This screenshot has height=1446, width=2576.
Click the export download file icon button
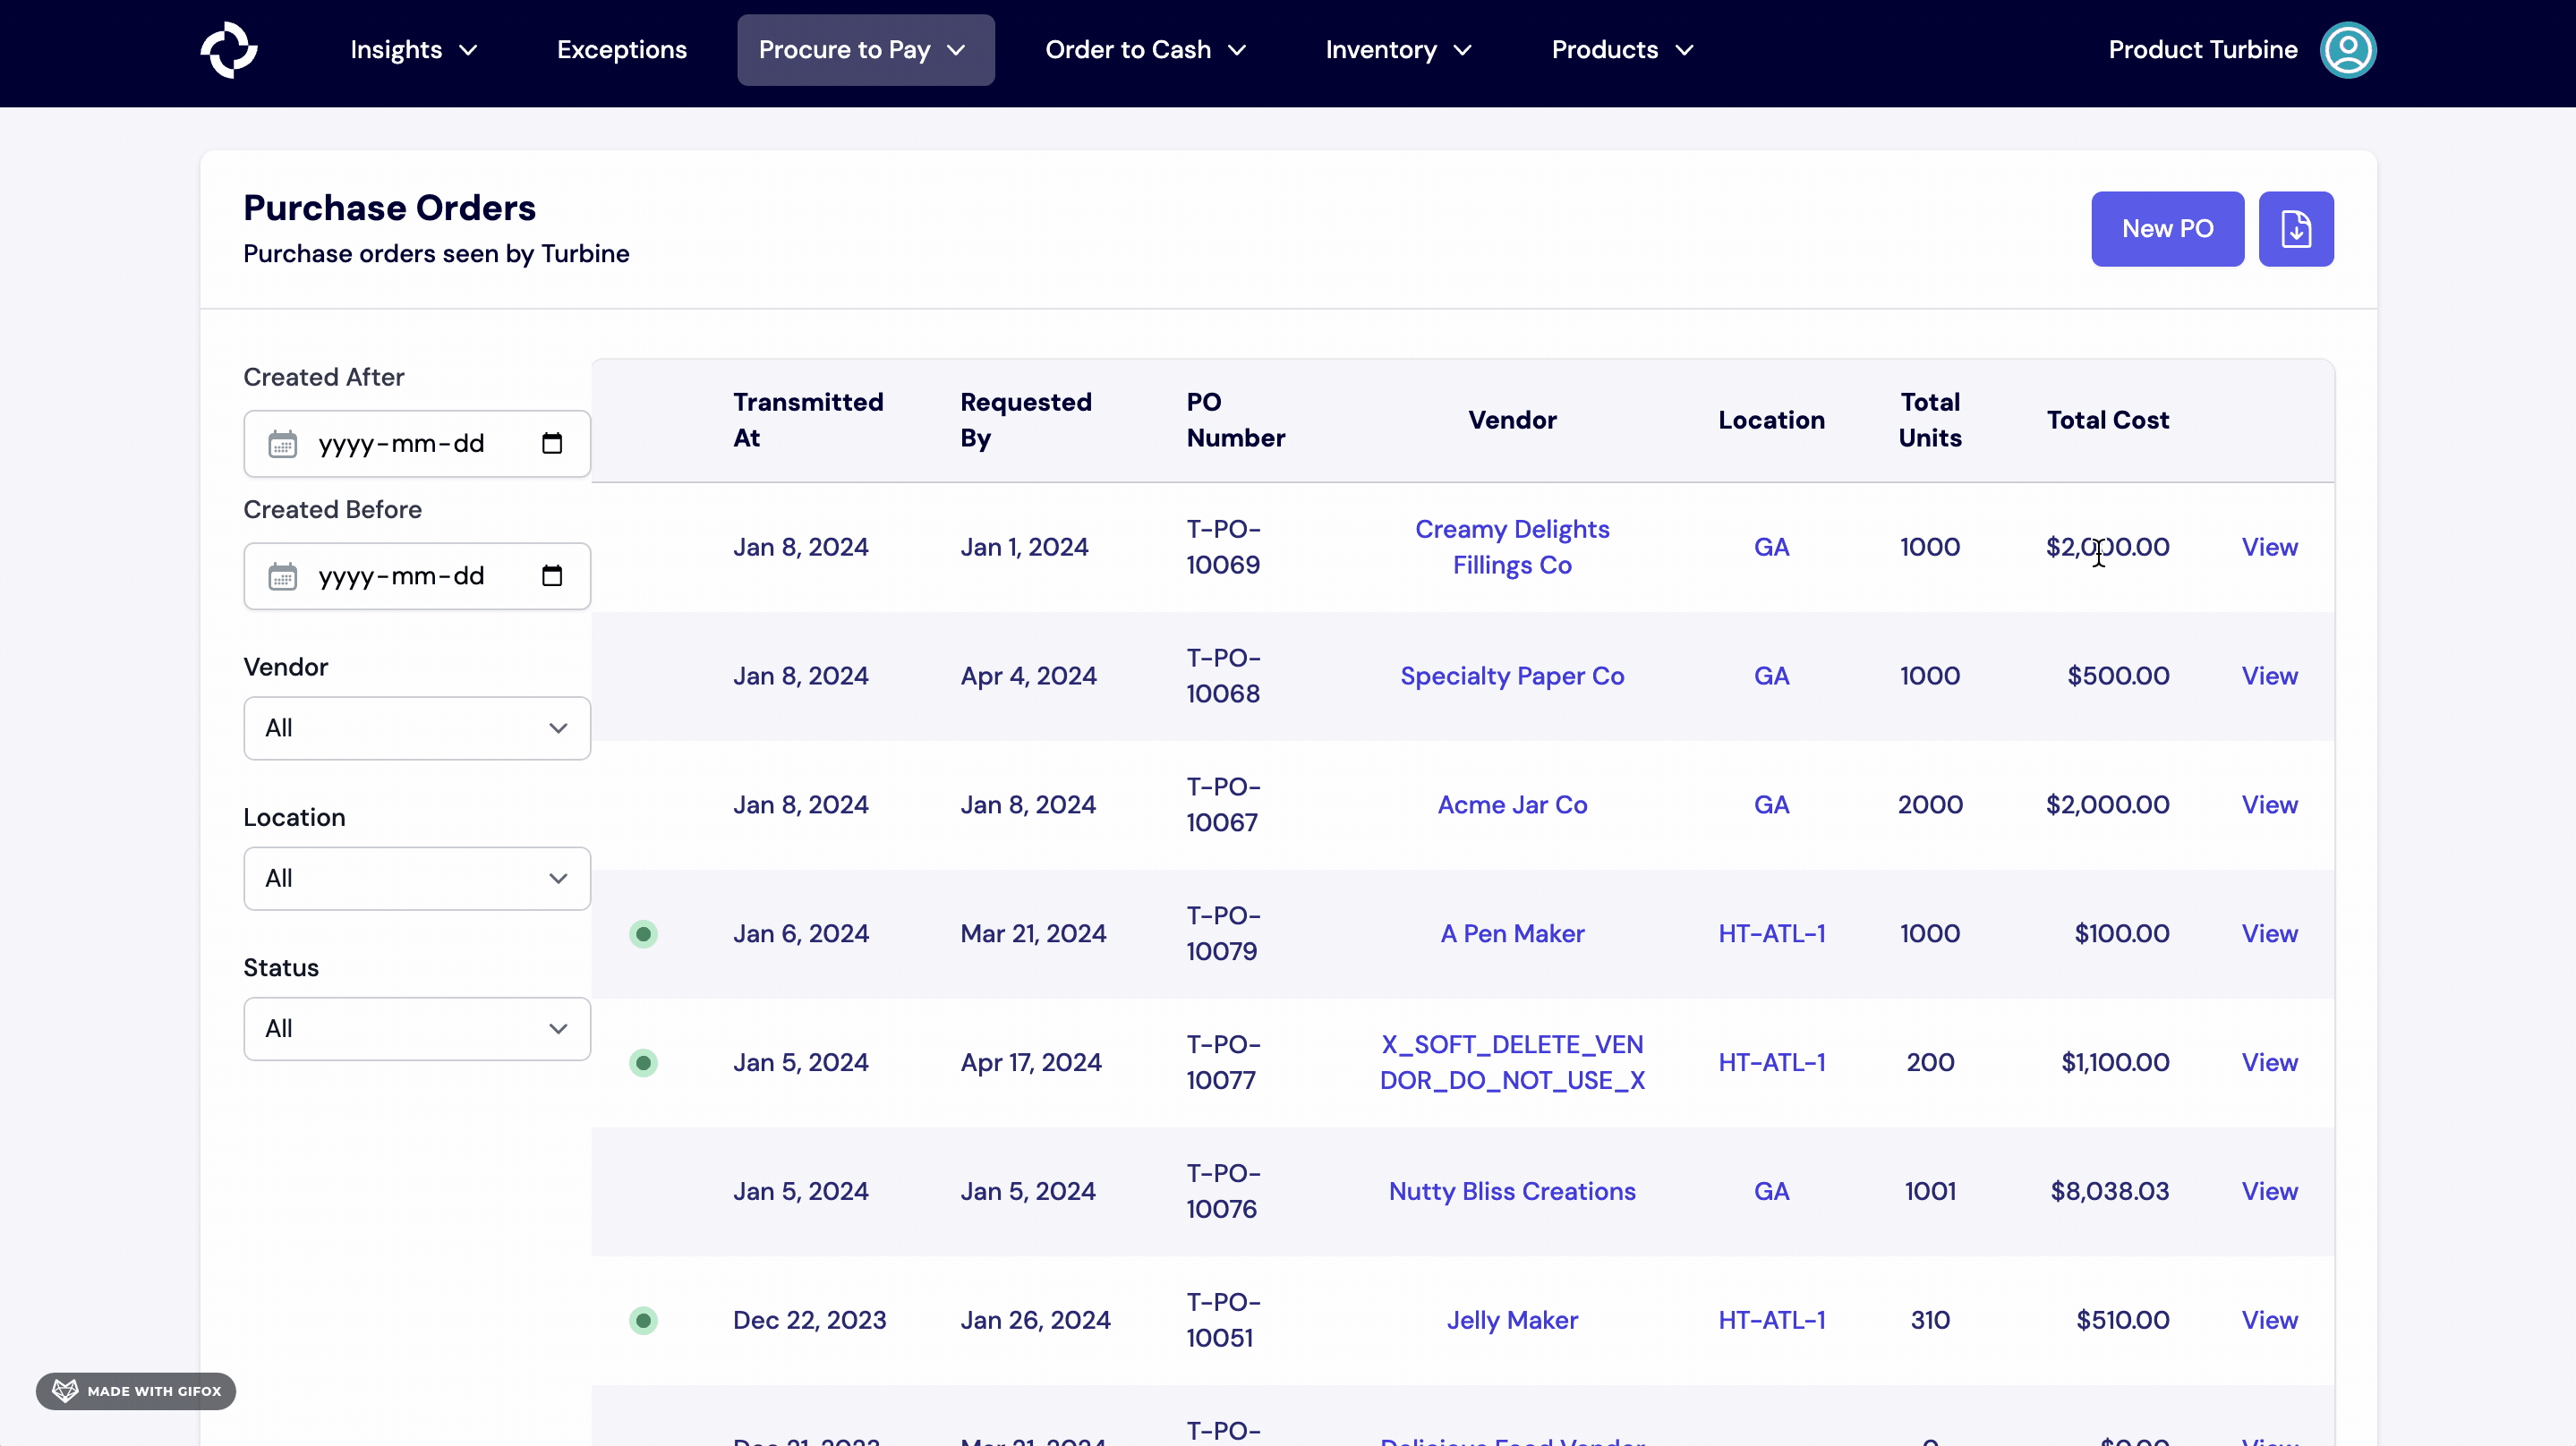[2295, 229]
